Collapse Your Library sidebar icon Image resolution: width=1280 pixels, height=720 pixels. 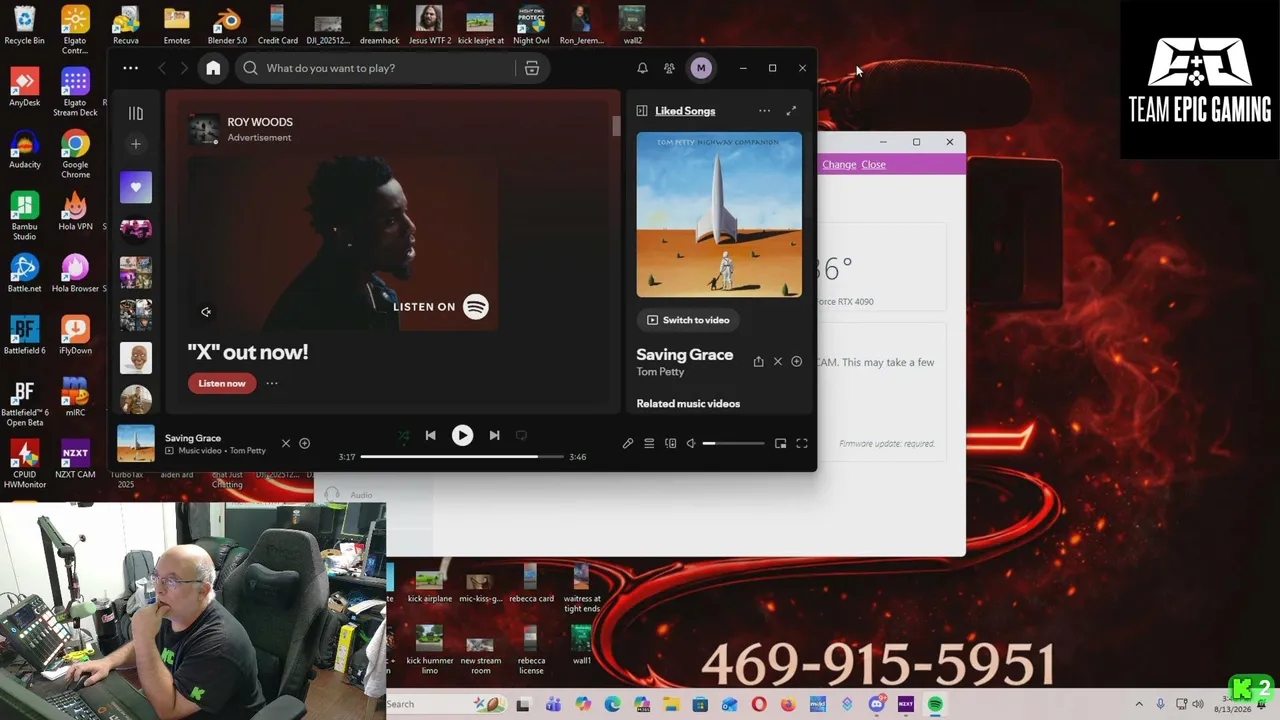[136, 113]
